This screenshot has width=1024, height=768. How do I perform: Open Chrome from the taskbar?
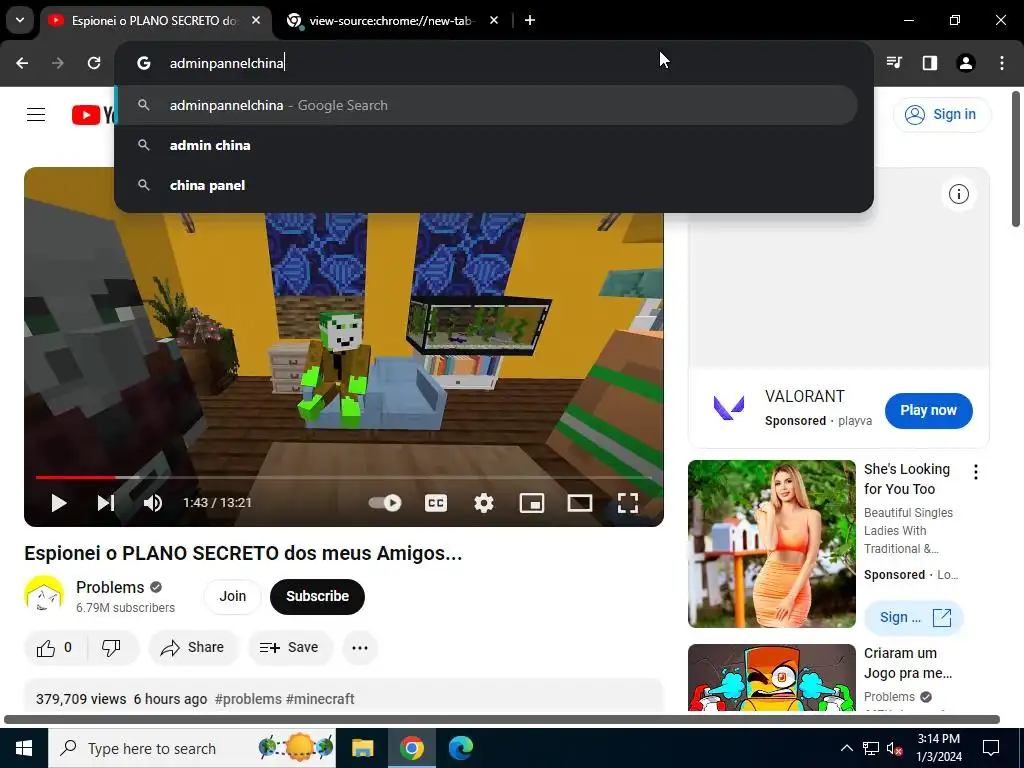click(411, 748)
